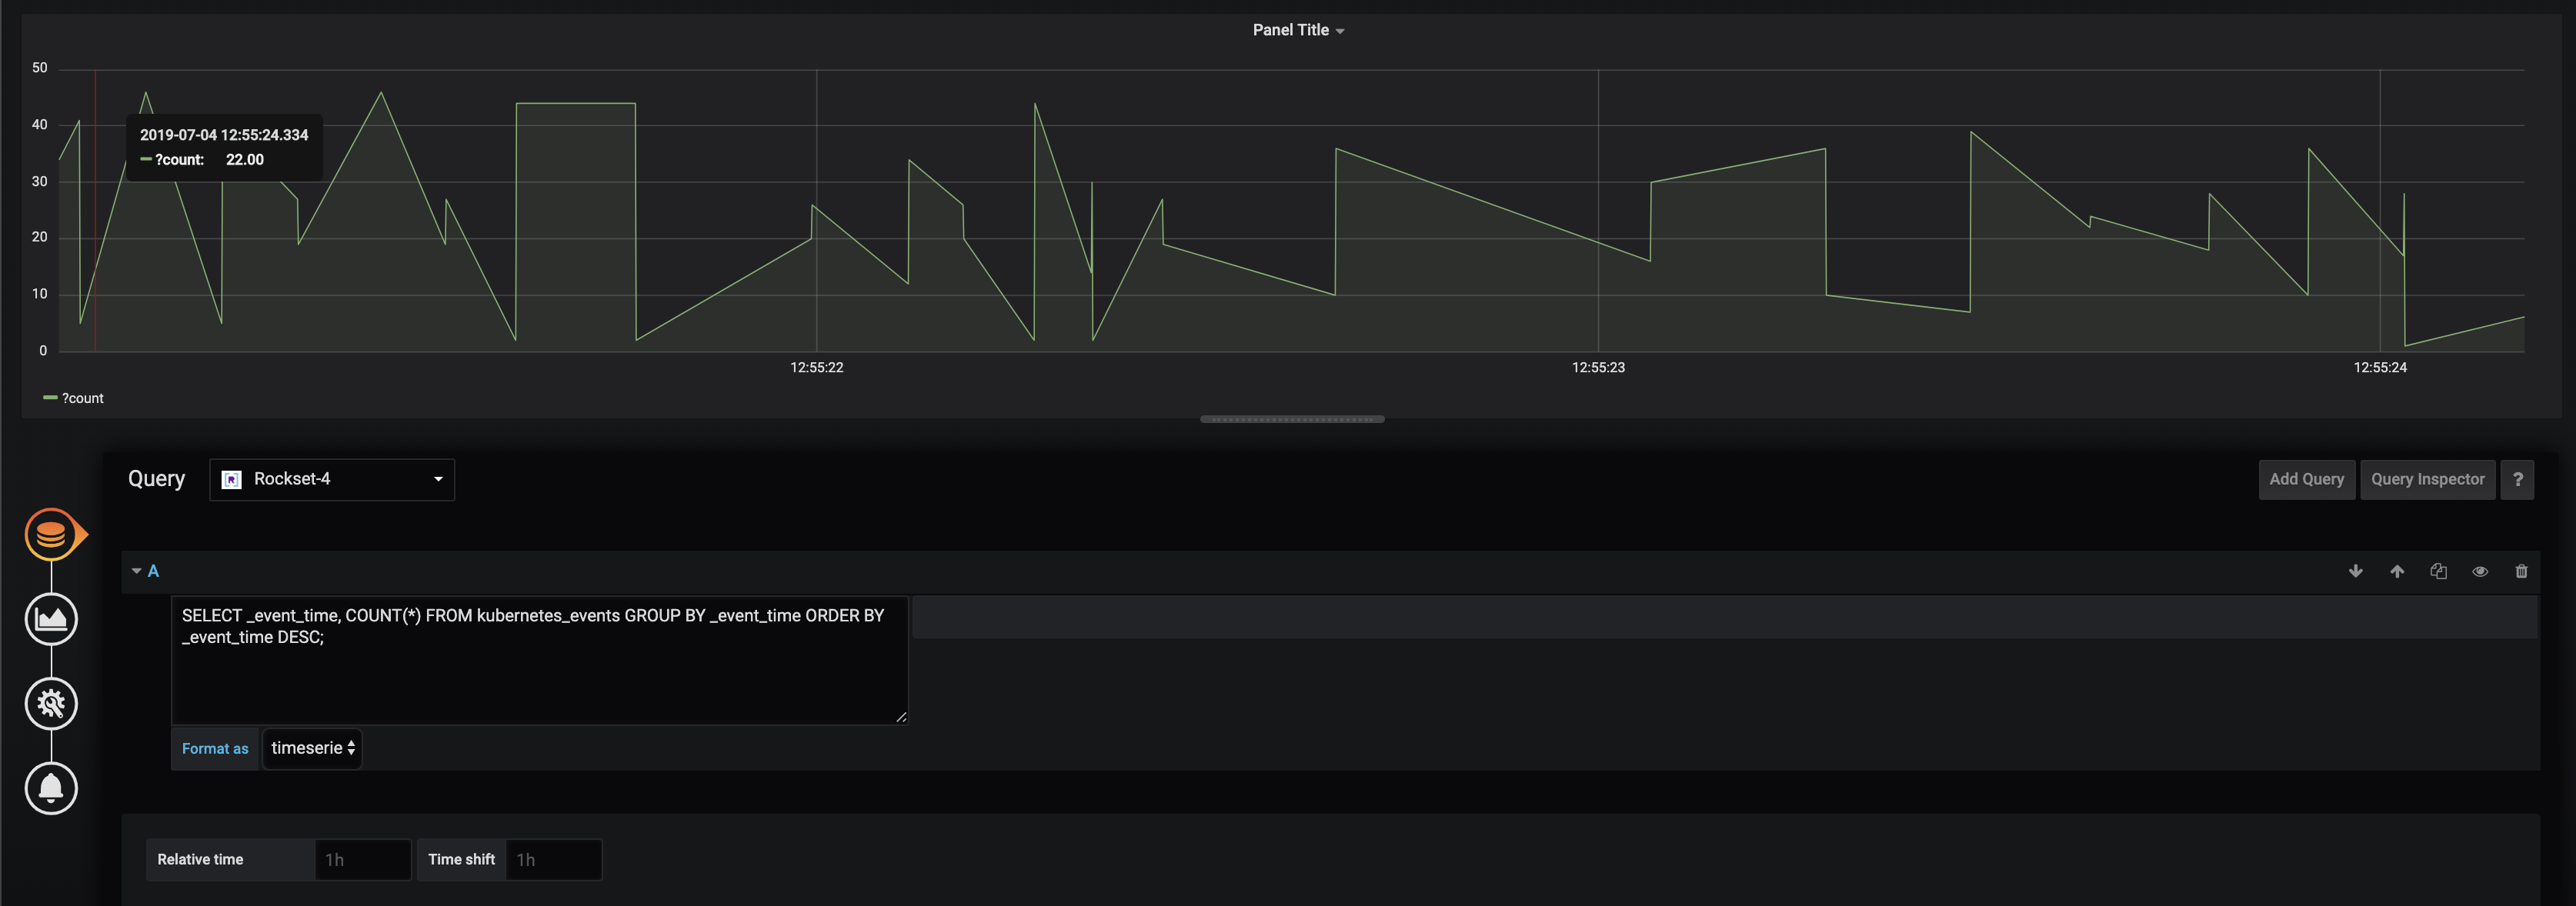Open the Alert bell tab icon

[x=51, y=788]
